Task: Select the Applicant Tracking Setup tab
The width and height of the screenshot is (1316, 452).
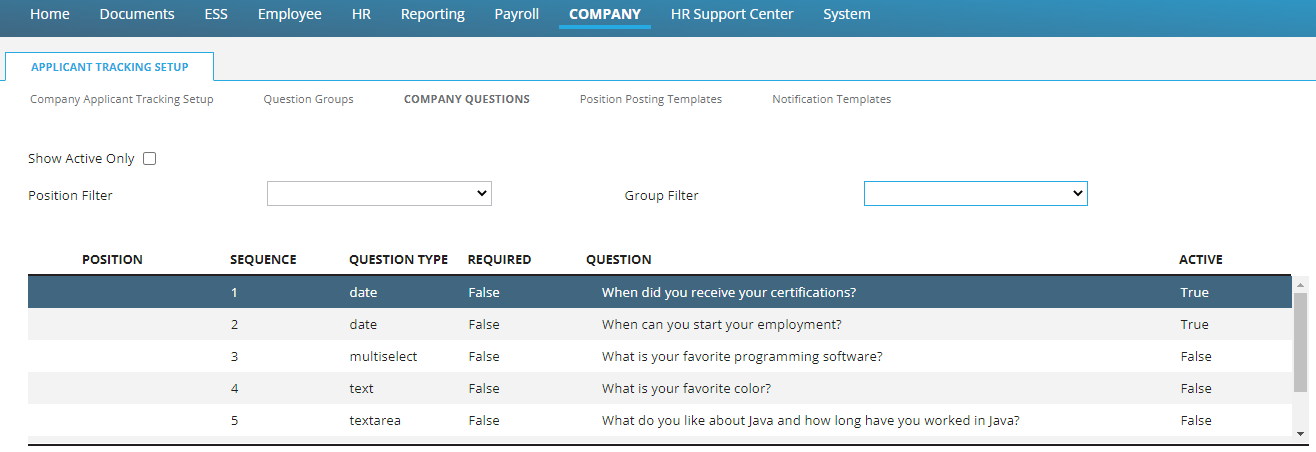Action: point(109,67)
